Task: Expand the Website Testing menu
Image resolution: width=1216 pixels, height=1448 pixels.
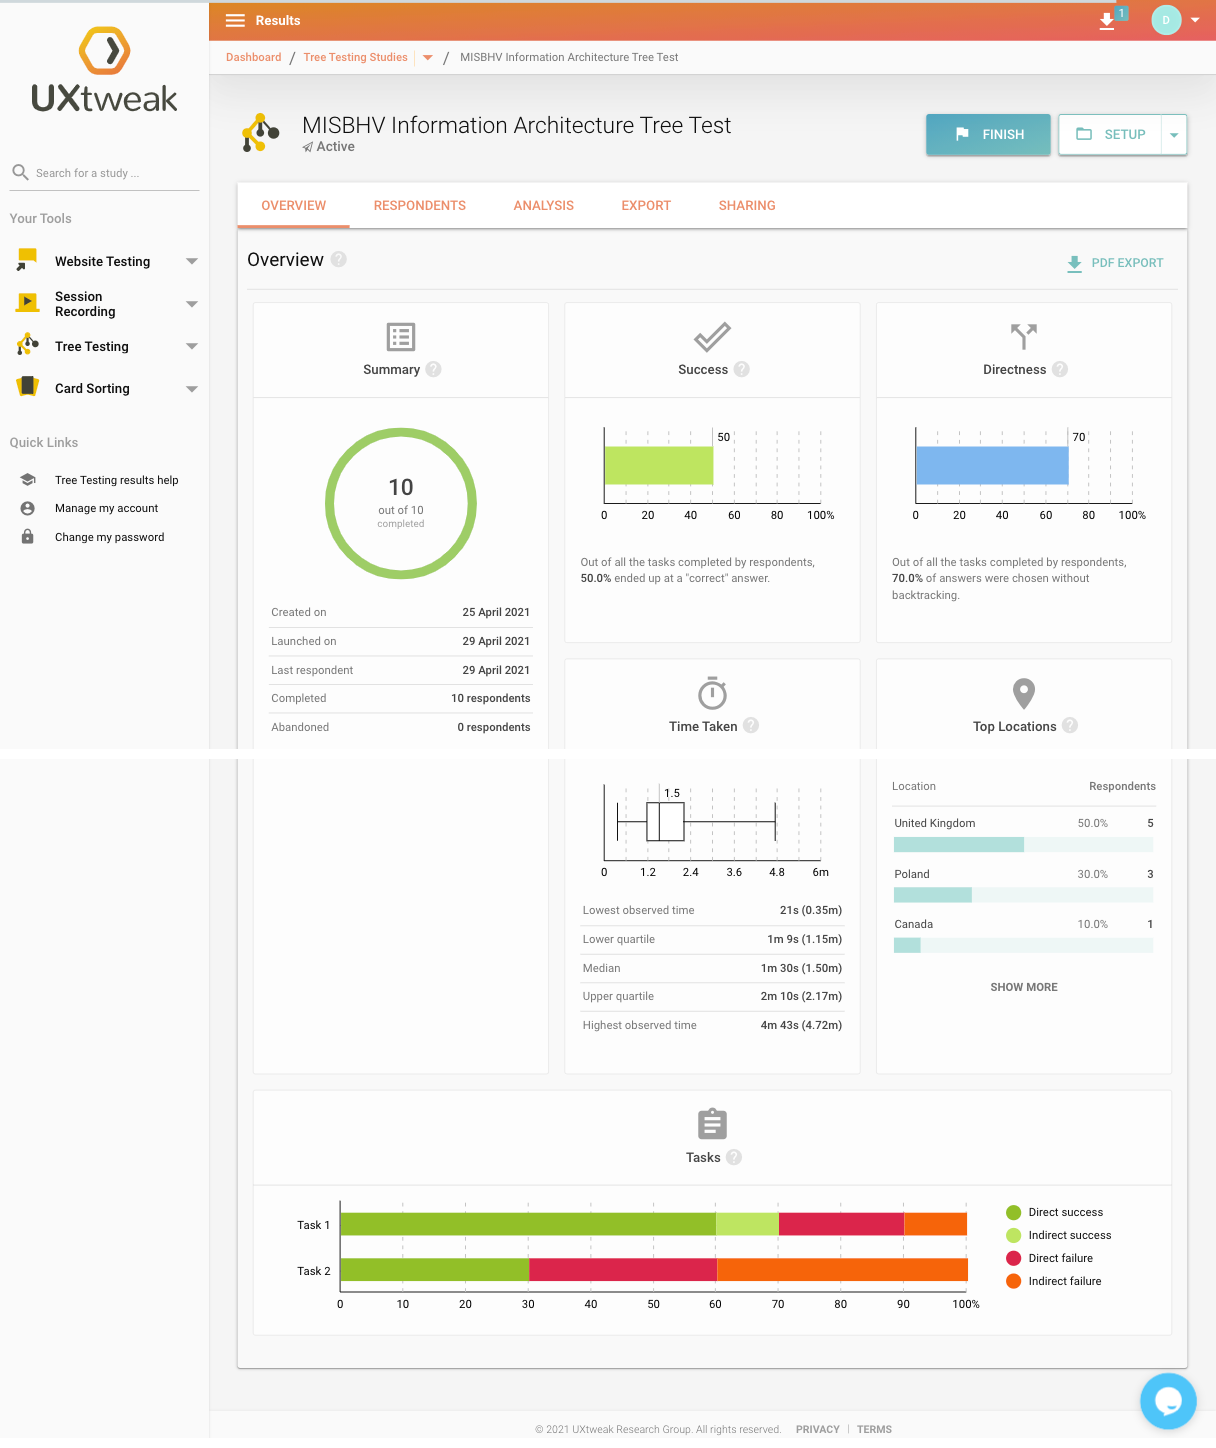Action: (x=192, y=261)
